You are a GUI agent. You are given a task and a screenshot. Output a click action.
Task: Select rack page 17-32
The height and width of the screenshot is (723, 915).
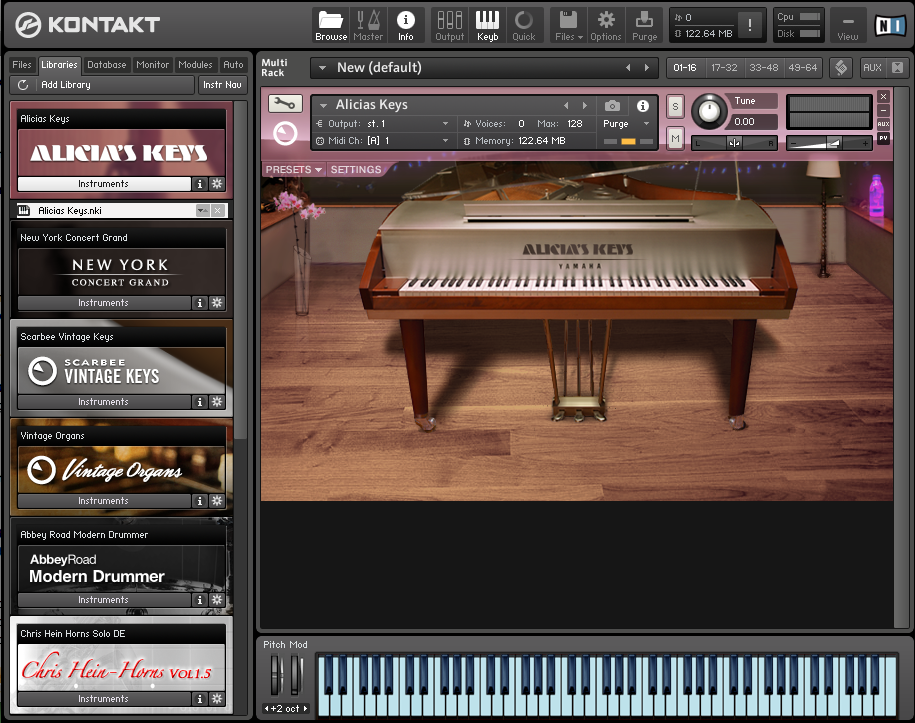[724, 68]
